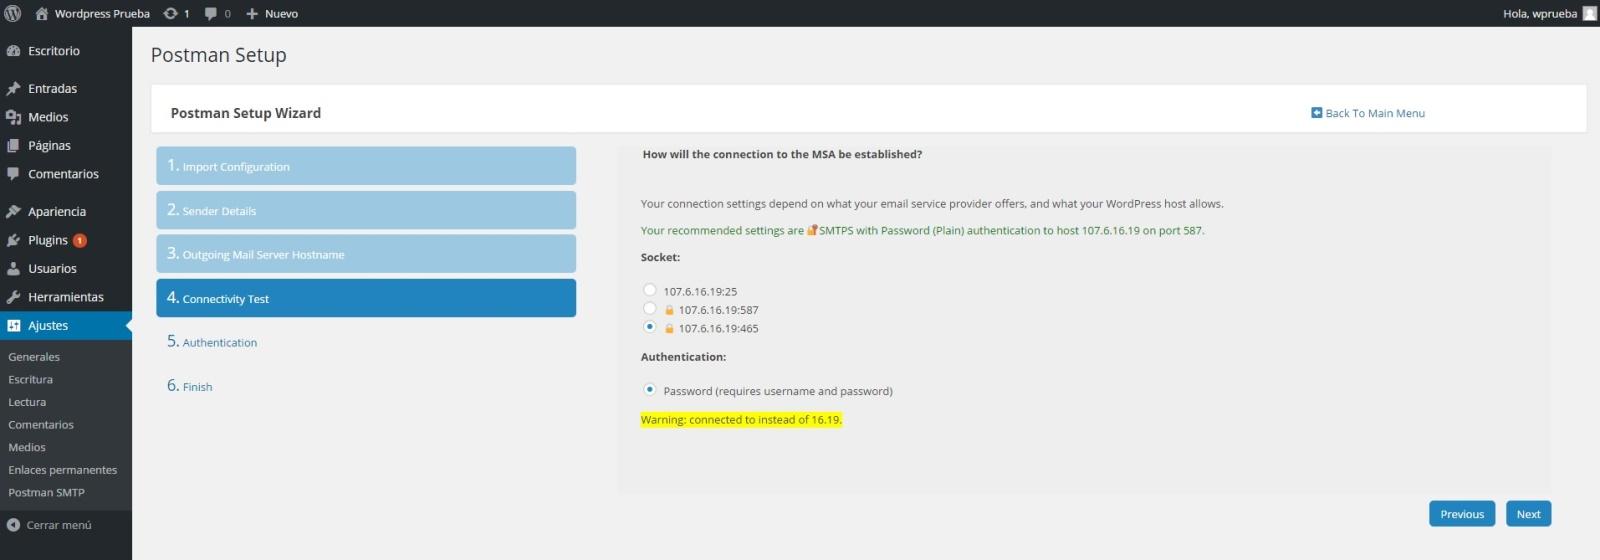1600x560 pixels.
Task: Go to step 1 Import Configuration
Action: (366, 166)
